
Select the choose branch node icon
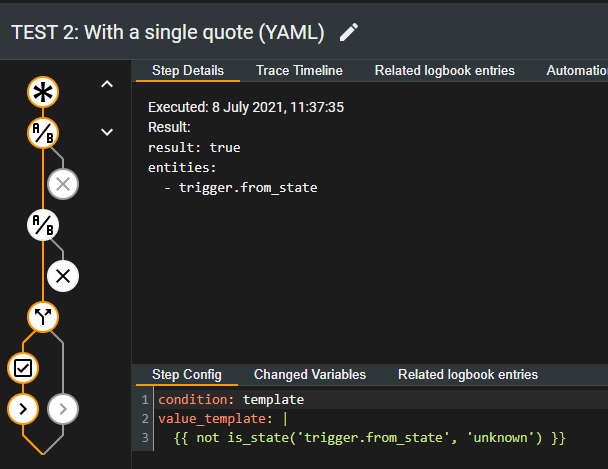coord(42,317)
